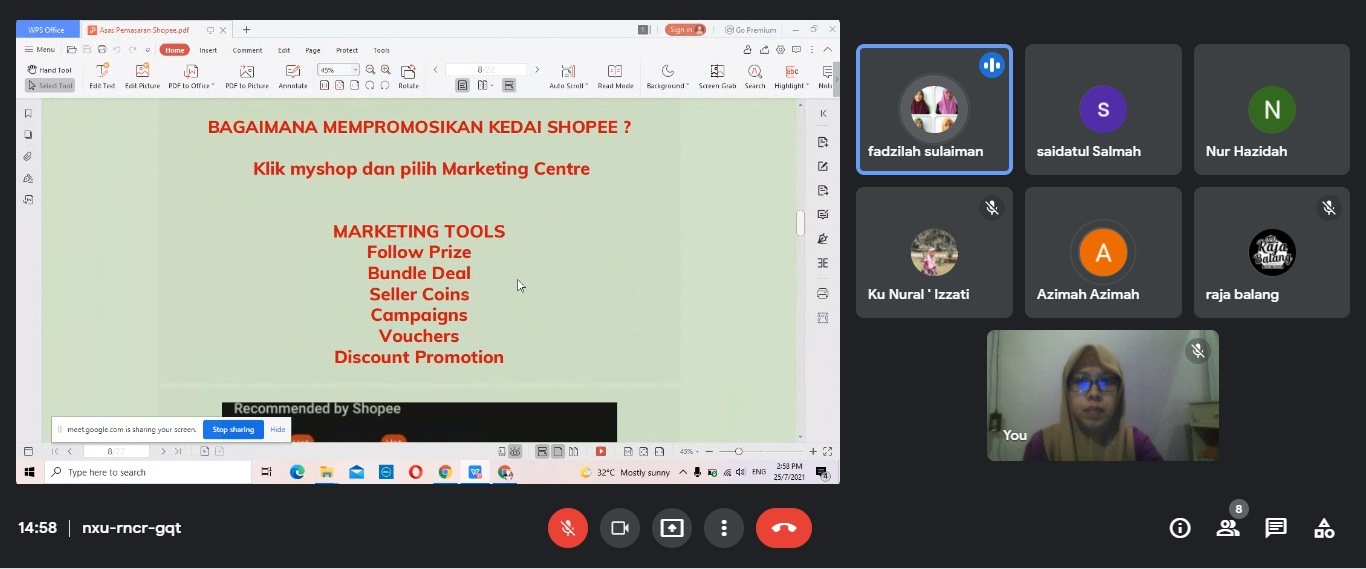This screenshot has height=569, width=1366.
Task: Toggle the camera in Meet
Action: 620,528
